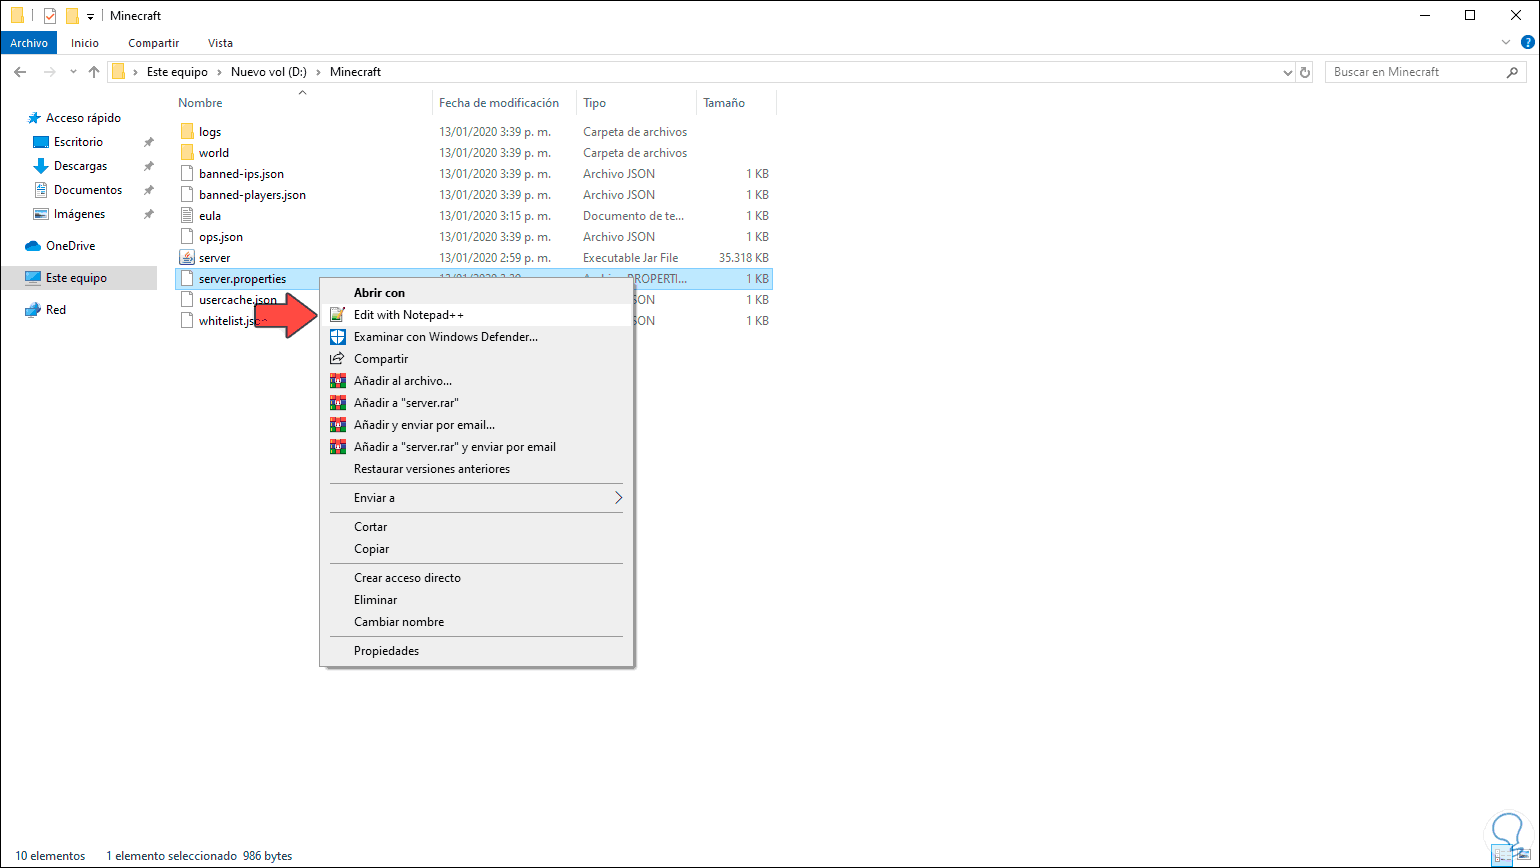Open the Inicio ribbon tab

pyautogui.click(x=85, y=43)
